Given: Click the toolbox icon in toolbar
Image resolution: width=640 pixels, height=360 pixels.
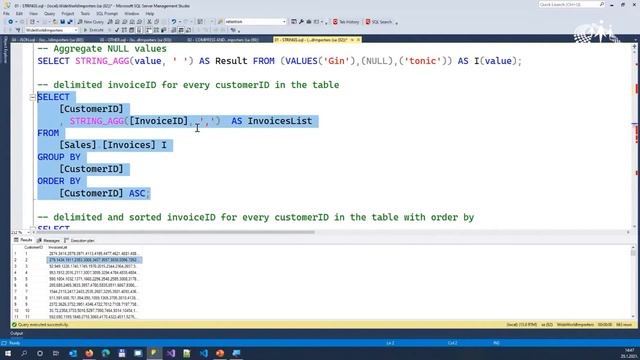Looking at the screenshot, I should click(x=309, y=22).
